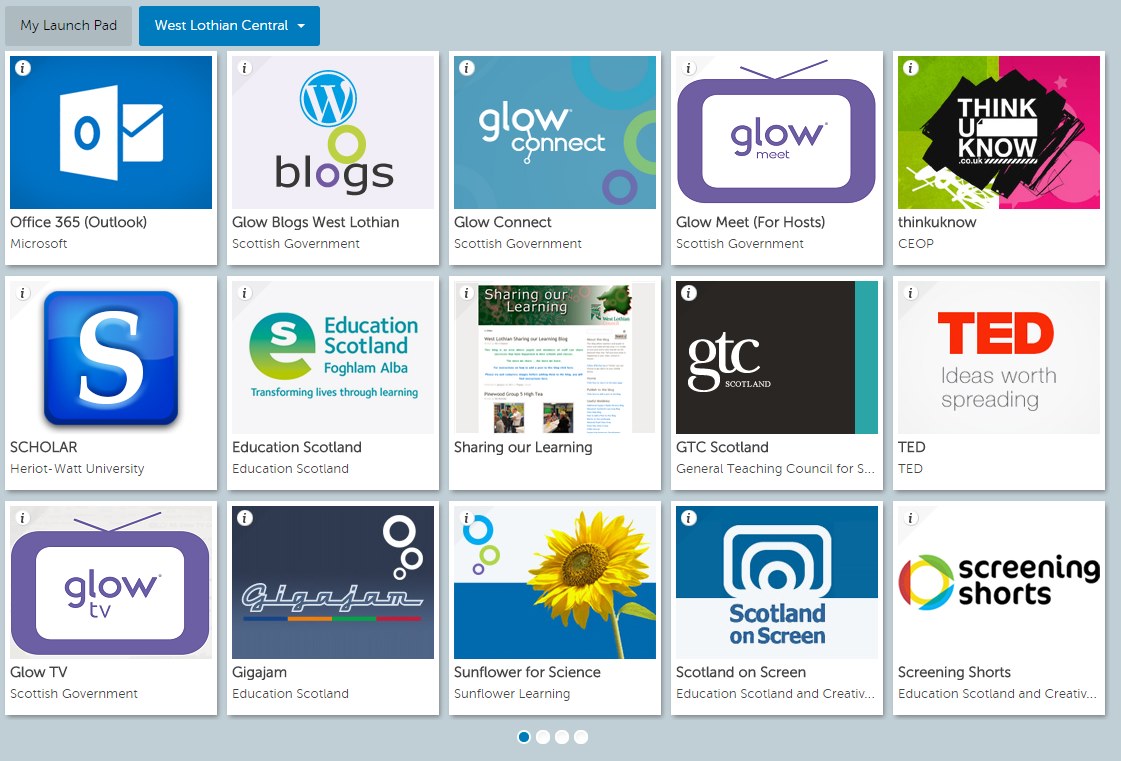Show info for Screening Shorts tile

pos(911,518)
